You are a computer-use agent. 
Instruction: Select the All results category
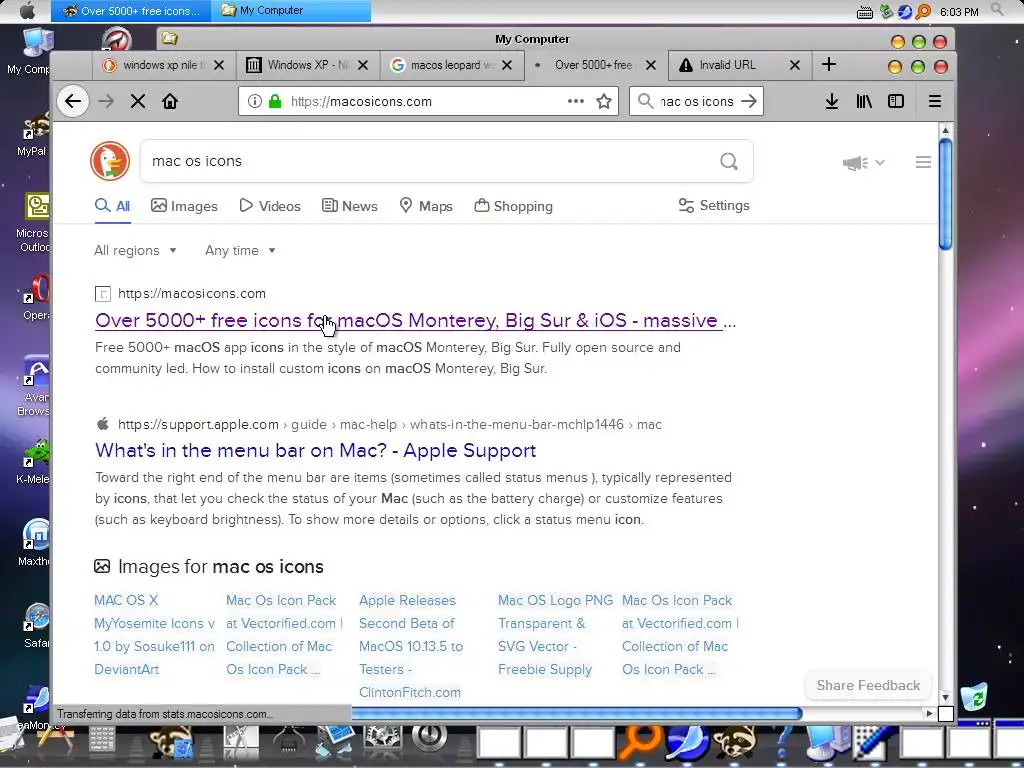(112, 206)
